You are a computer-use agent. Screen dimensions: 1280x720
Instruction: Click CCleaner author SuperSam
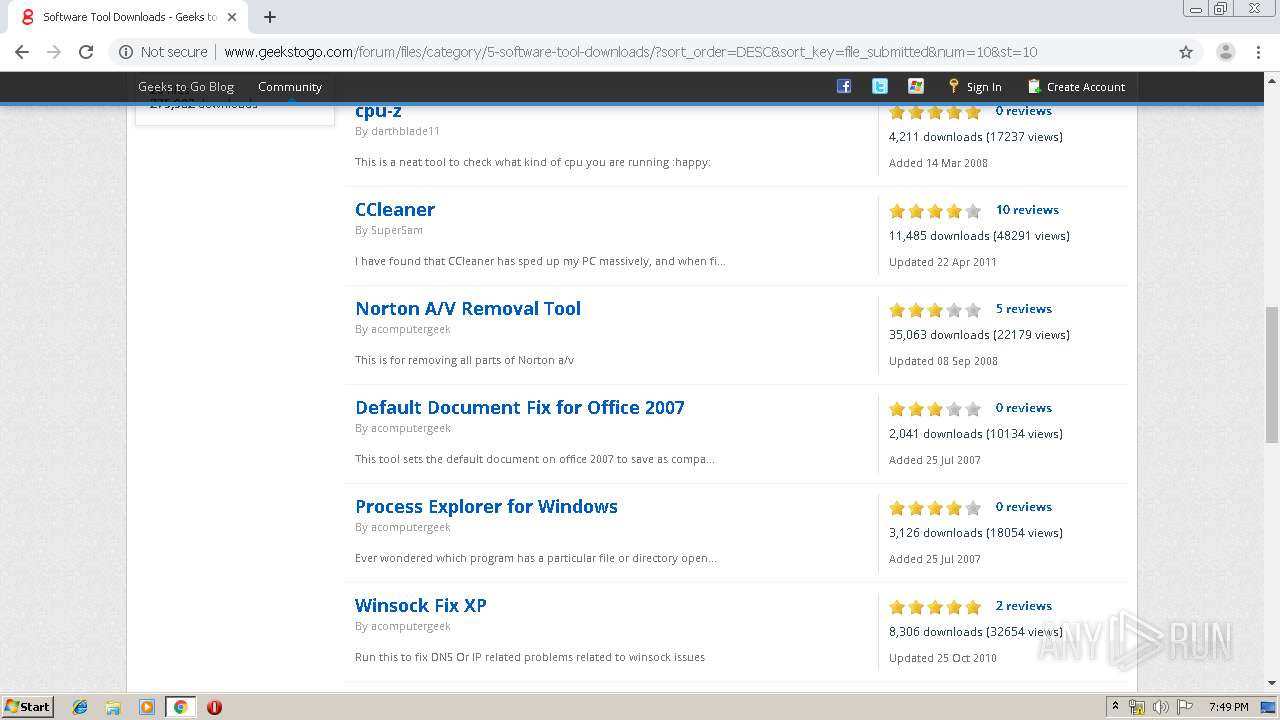coord(397,230)
